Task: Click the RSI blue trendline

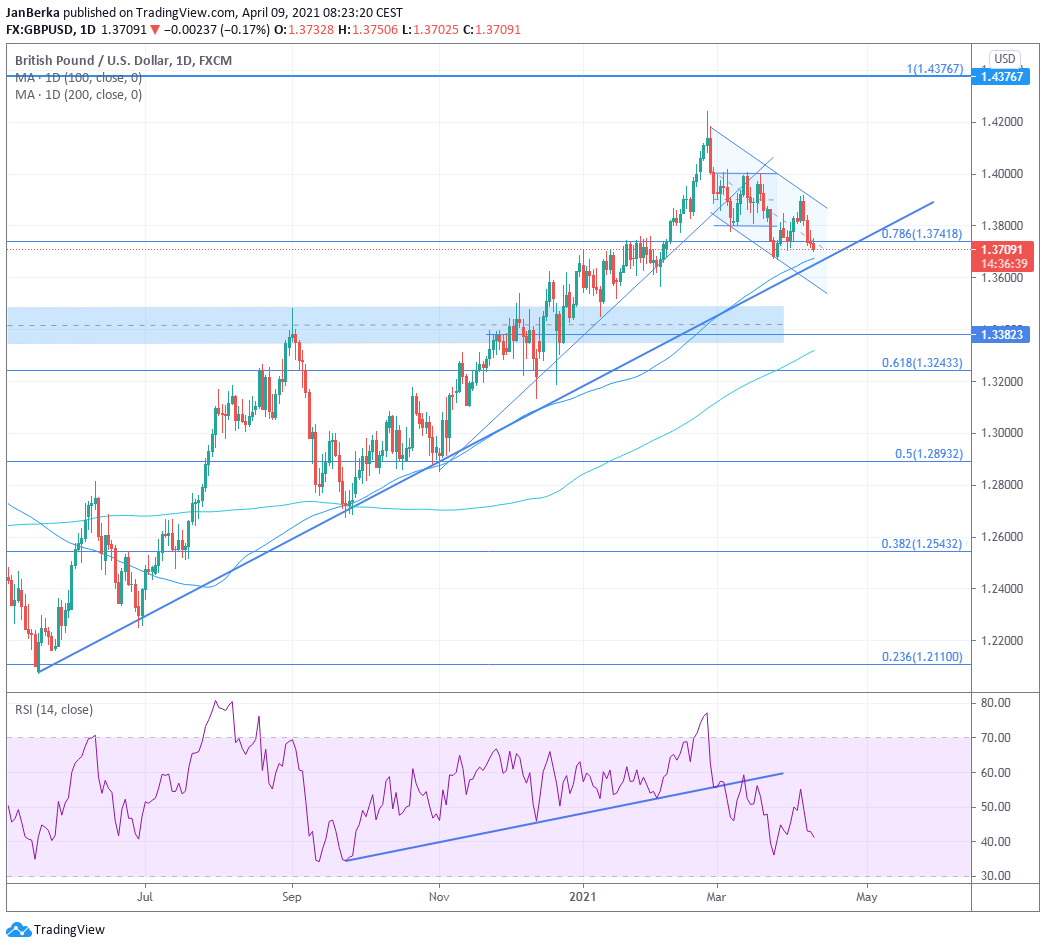Action: pos(564,817)
